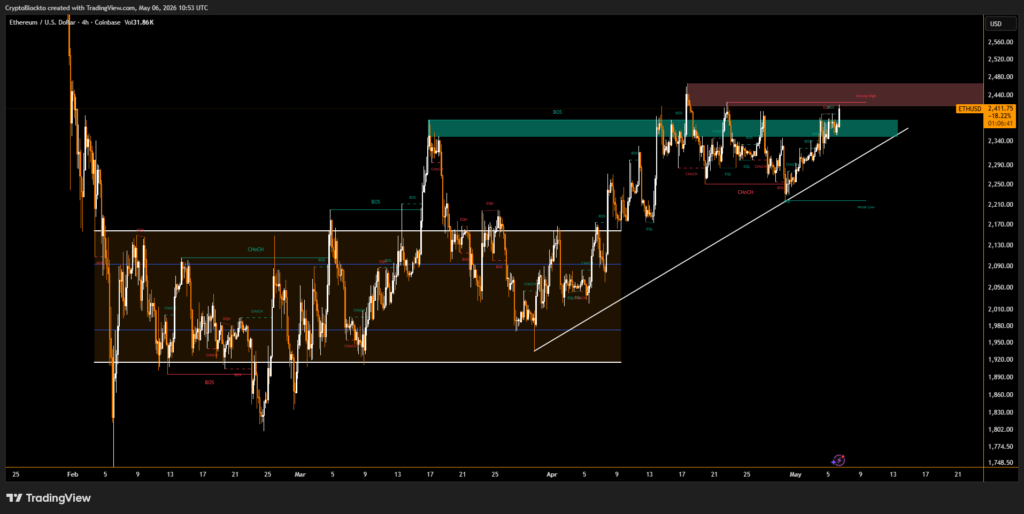Click the TradingView logo at bottom left
1024x514 pixels.
click(48, 498)
